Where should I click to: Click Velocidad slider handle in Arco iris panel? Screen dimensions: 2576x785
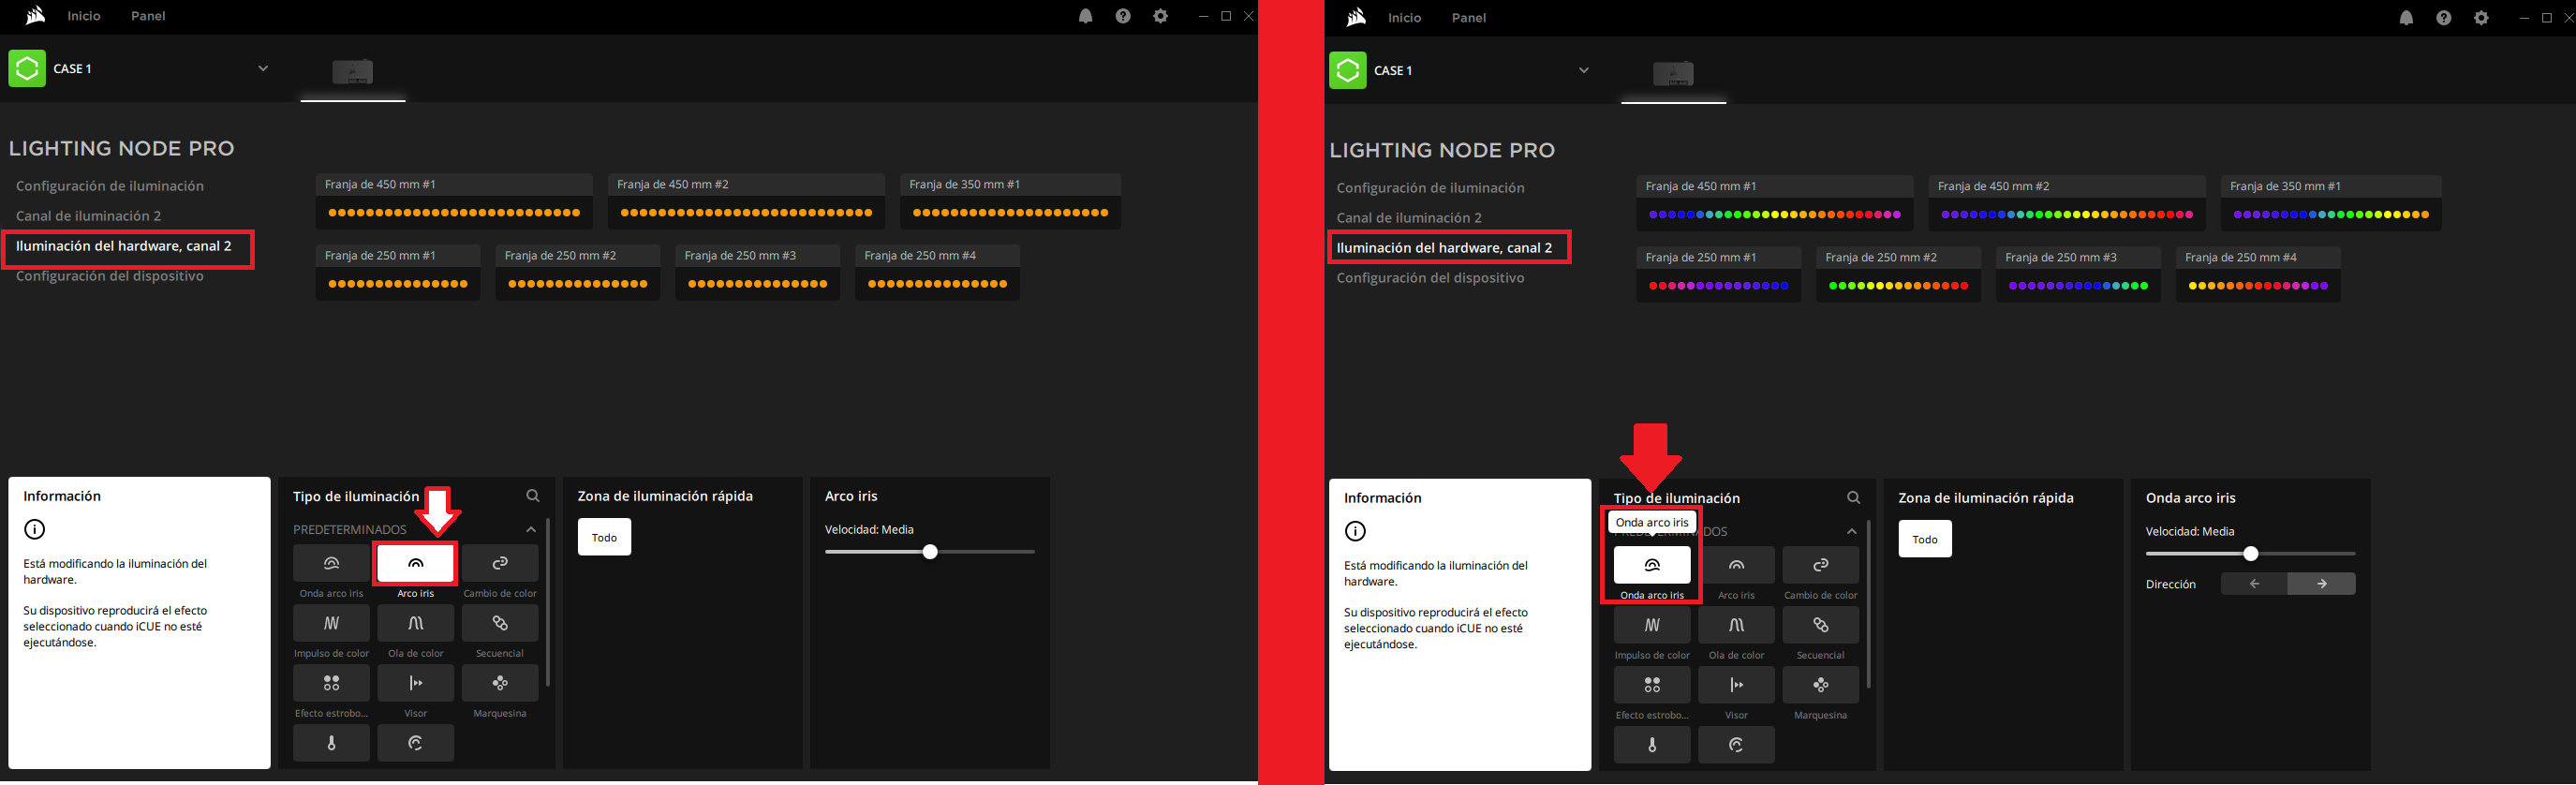pos(930,552)
